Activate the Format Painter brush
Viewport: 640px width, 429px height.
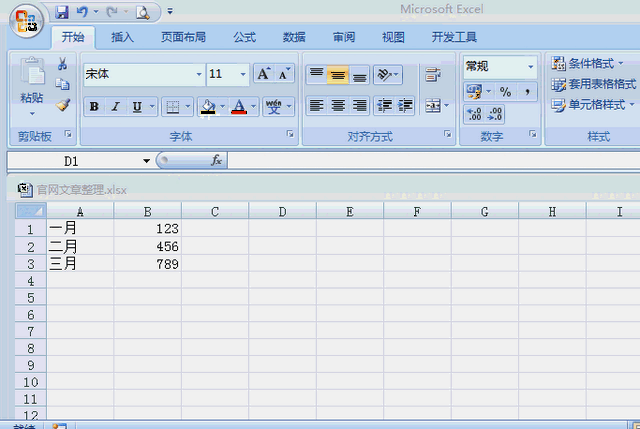point(62,105)
